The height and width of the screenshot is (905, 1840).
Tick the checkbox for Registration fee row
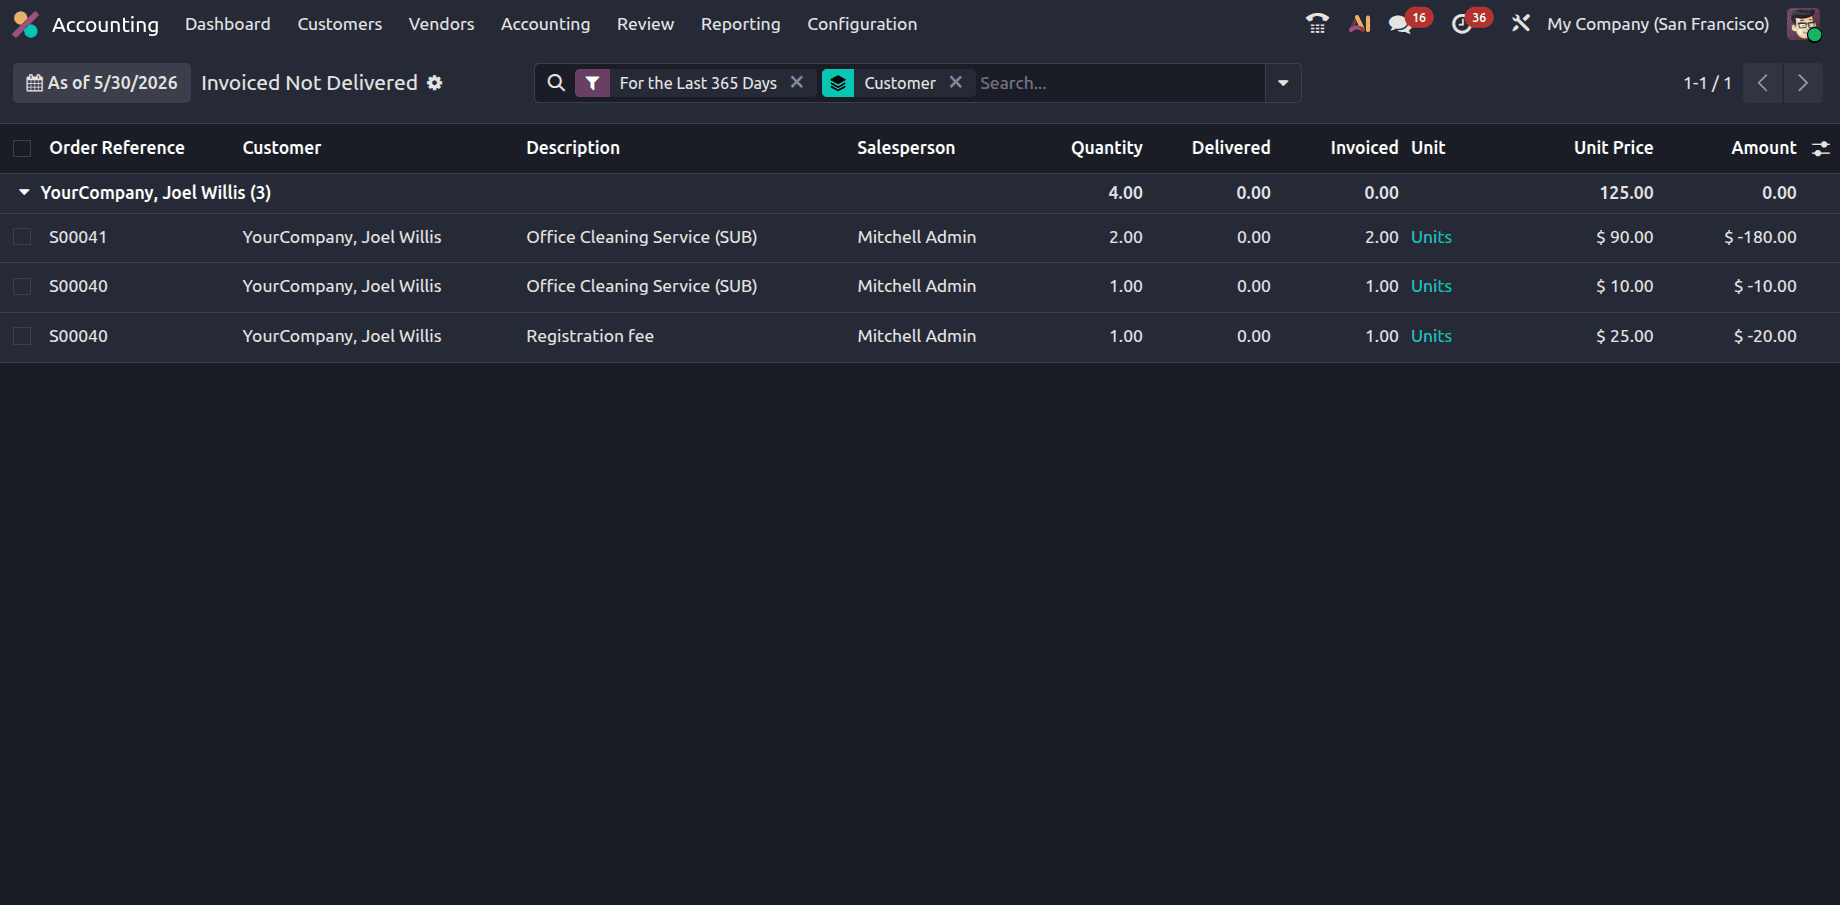pos(22,336)
